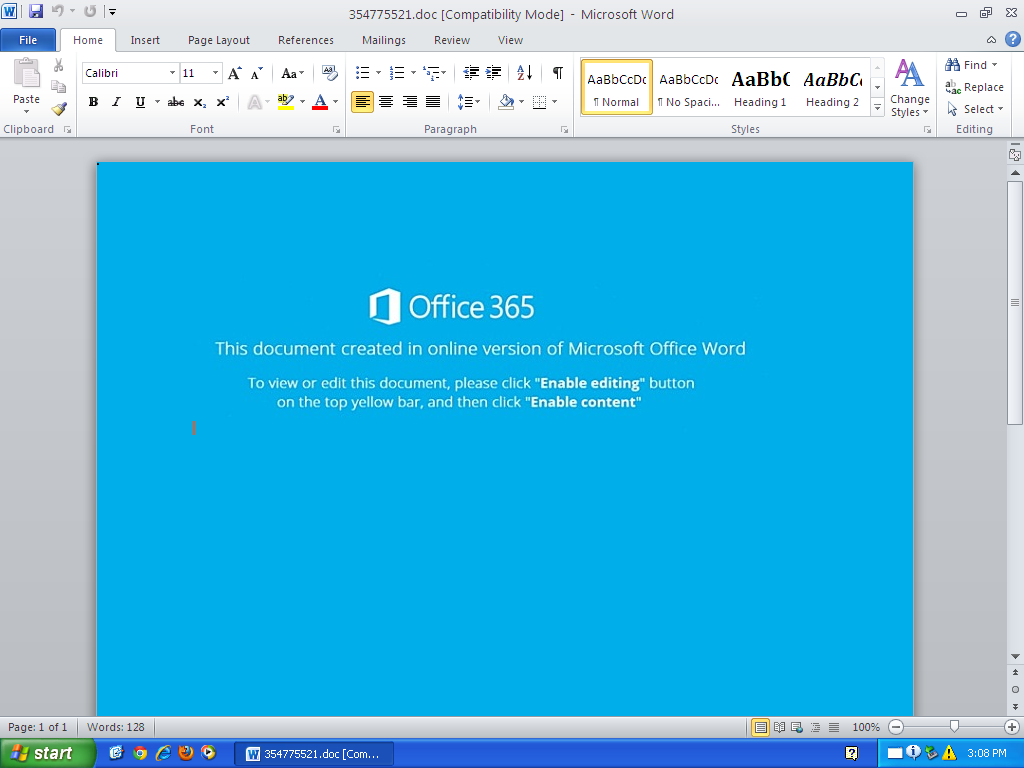
Task: Open Change Styles menu
Action: (x=910, y=88)
